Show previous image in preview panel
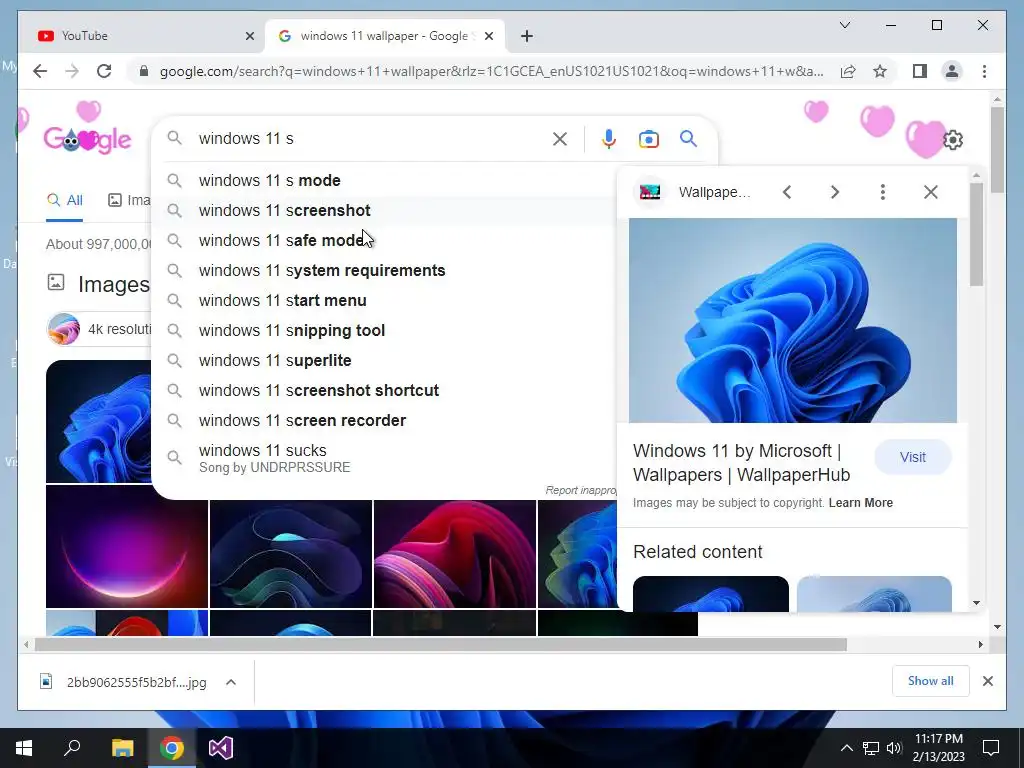1024x768 pixels. click(x=787, y=192)
